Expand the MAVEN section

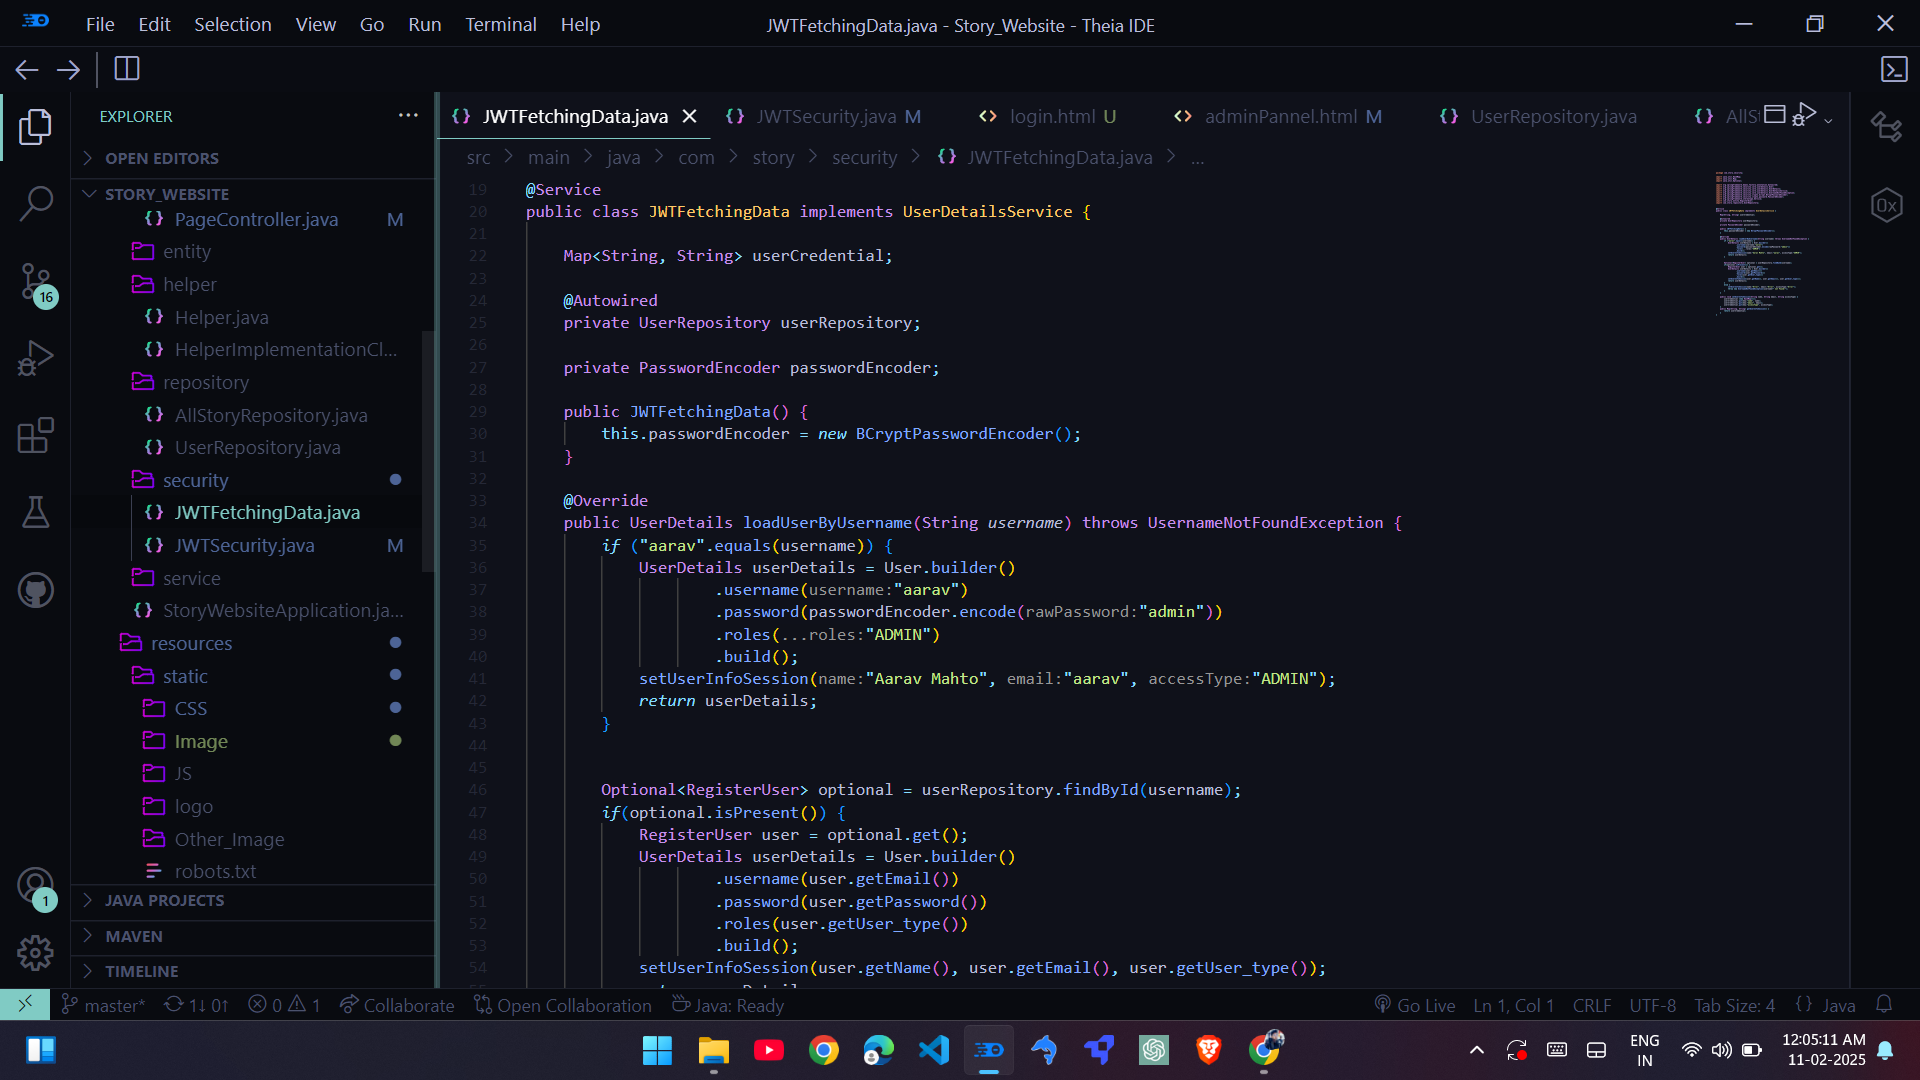click(x=134, y=936)
